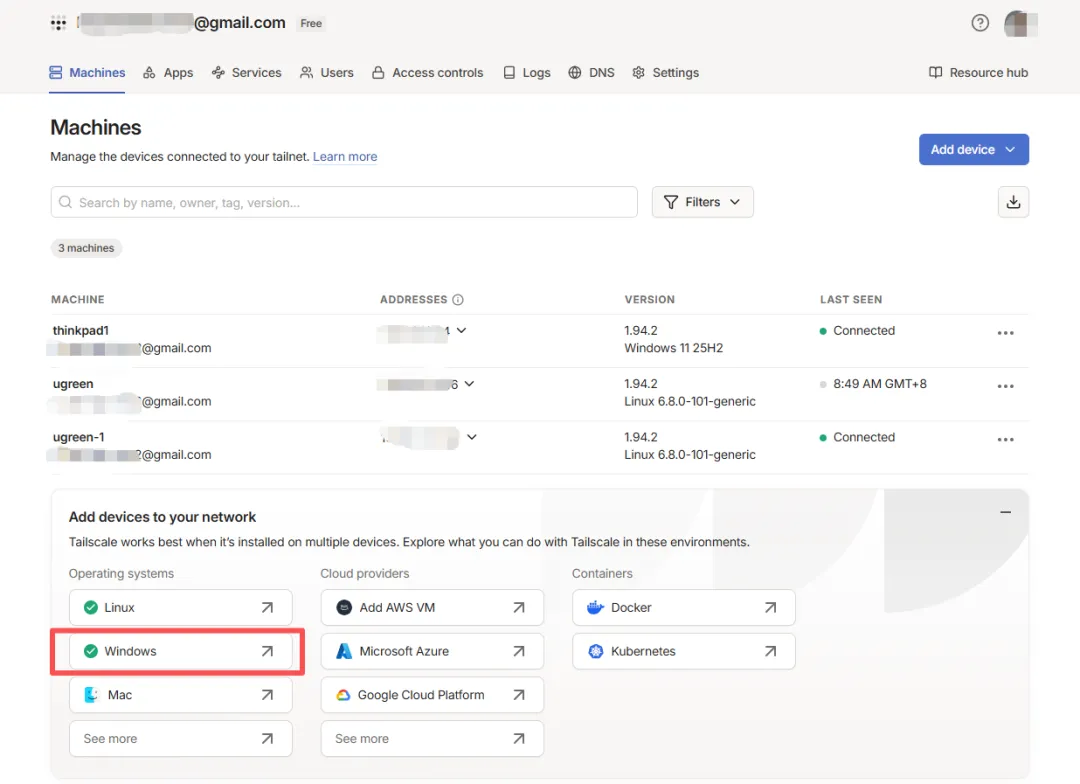Switch to the Users tab

coord(326,72)
